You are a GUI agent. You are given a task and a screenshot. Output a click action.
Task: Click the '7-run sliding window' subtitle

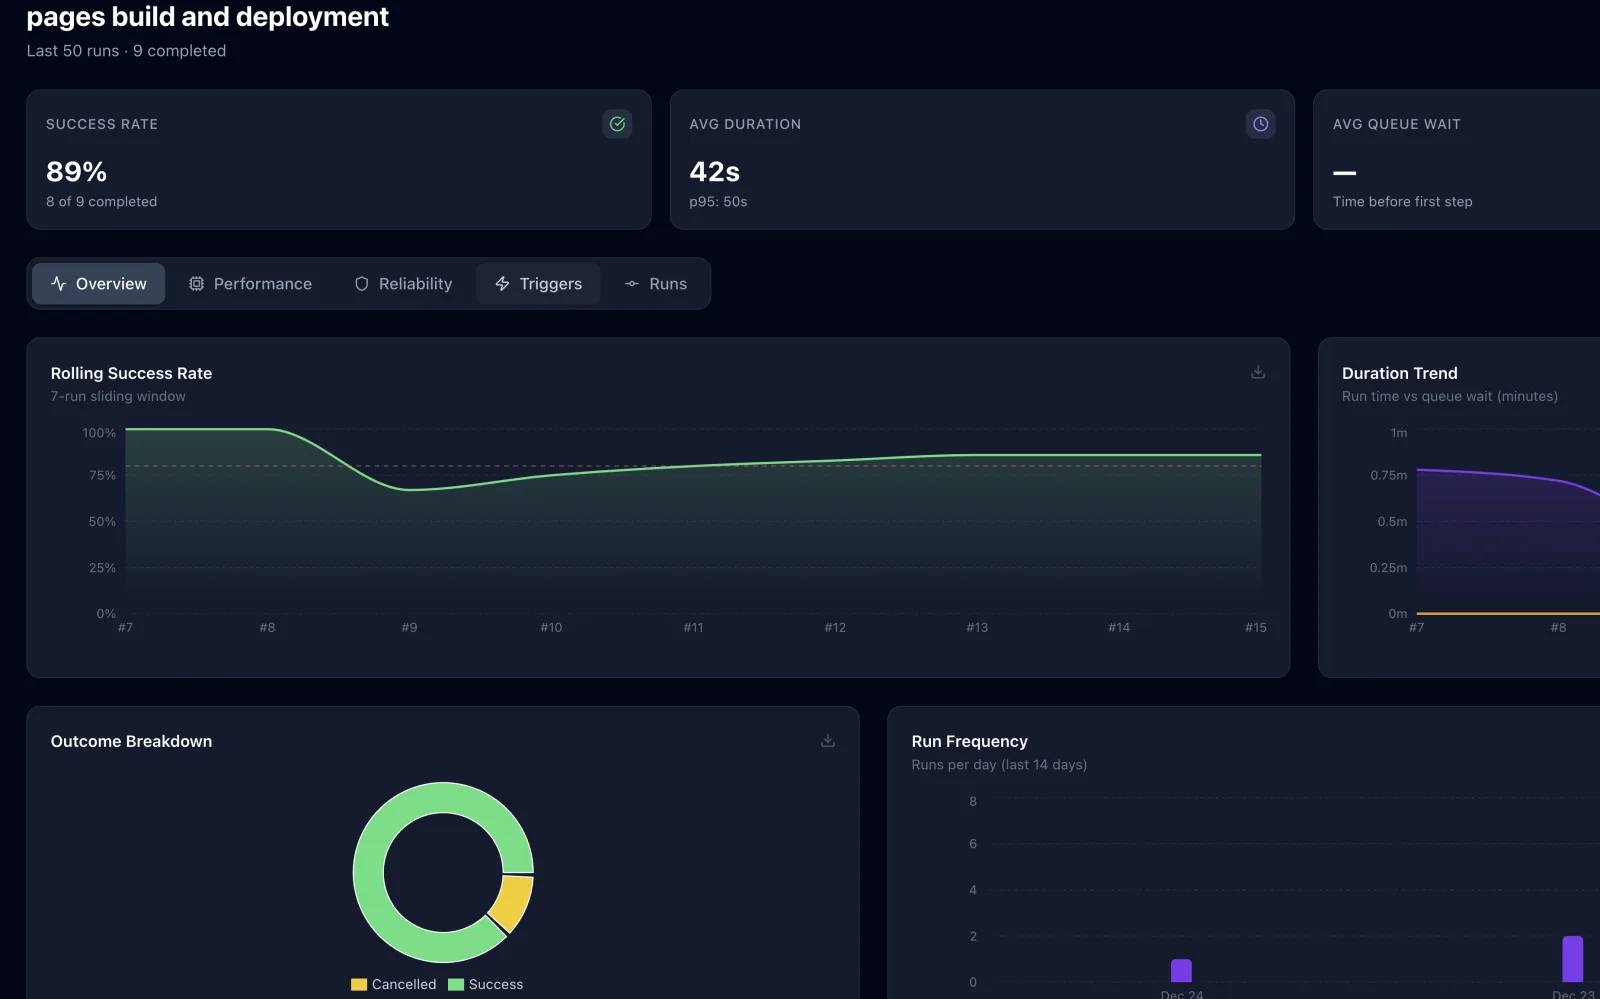[118, 397]
